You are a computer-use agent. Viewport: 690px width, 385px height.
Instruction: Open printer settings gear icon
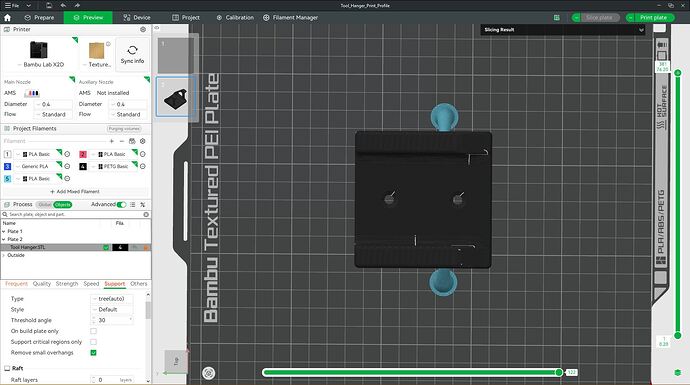click(143, 29)
